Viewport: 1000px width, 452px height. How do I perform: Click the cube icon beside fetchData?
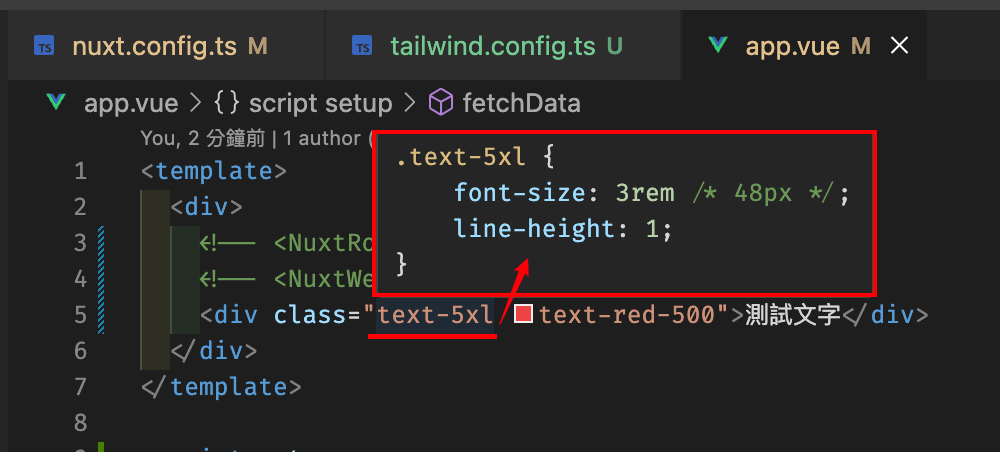pyautogui.click(x=441, y=103)
